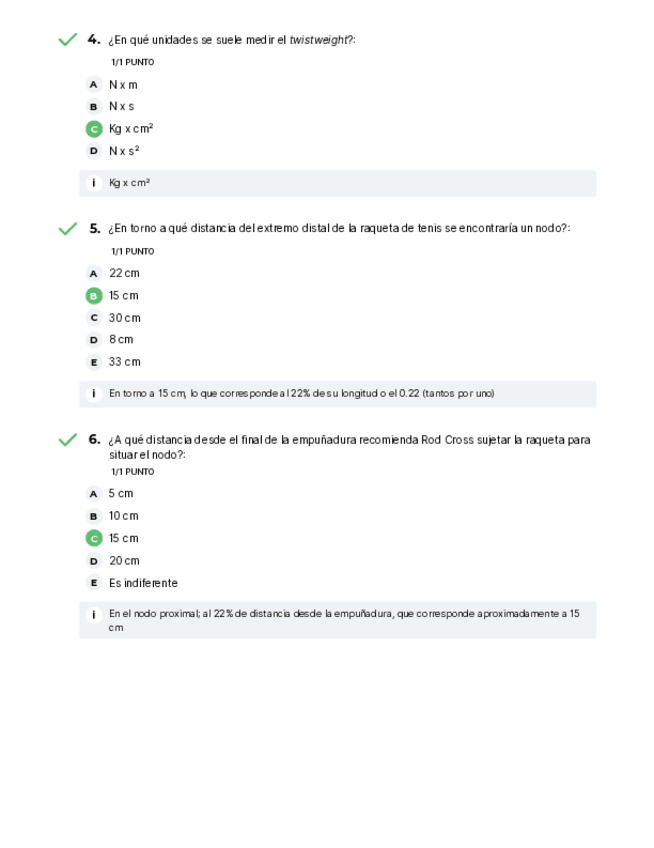Select option B '10 cm' in question 6
The image size is (654, 848).
click(94, 516)
